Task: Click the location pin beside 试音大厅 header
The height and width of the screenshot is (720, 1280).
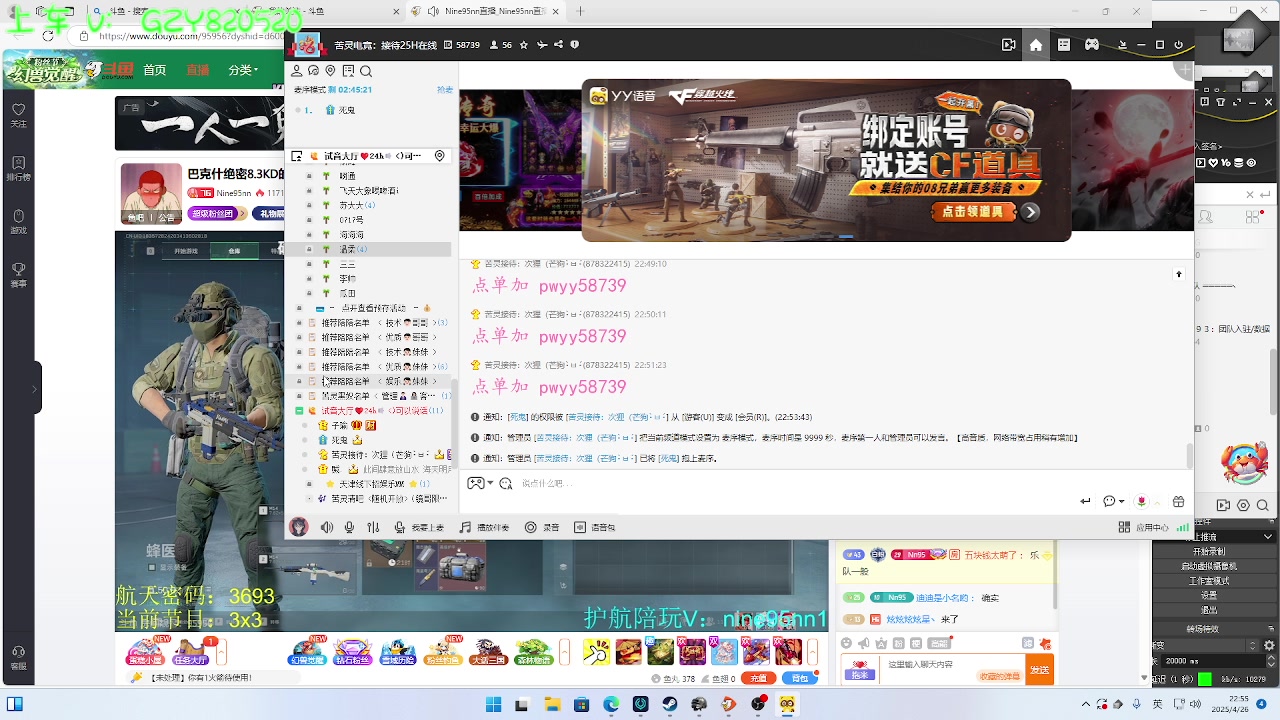Action: 439,156
